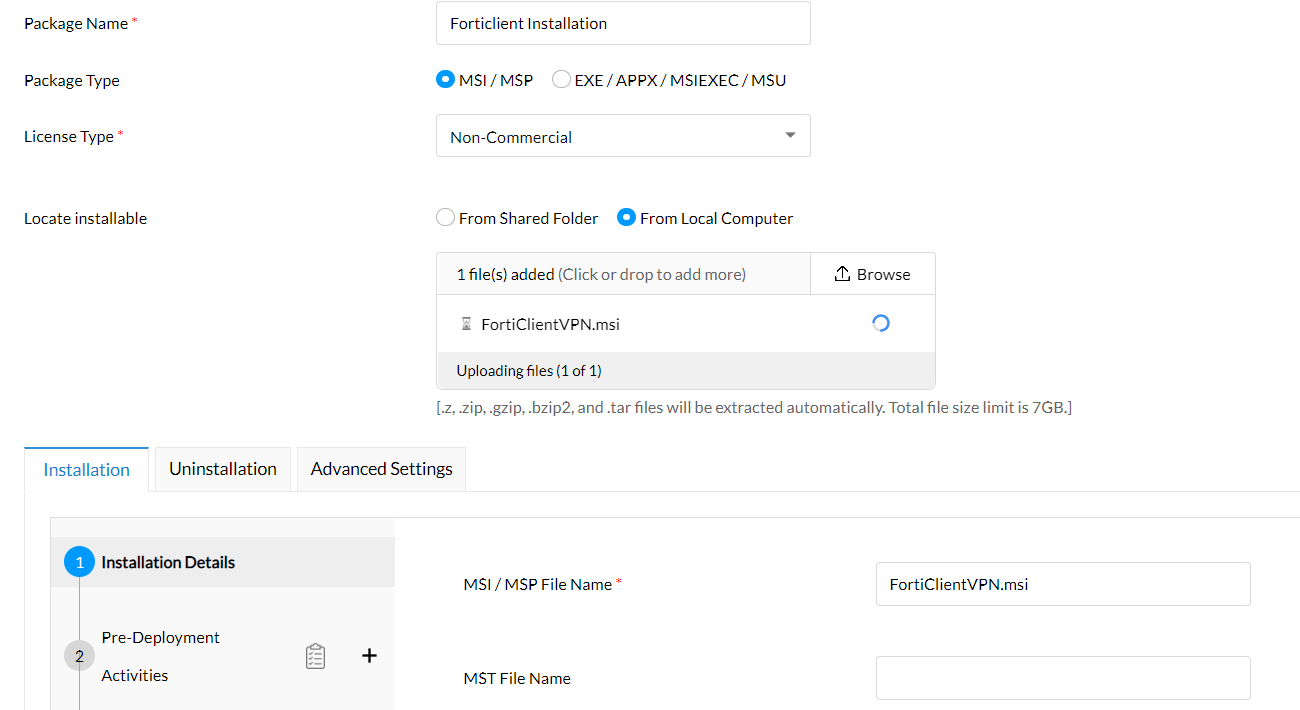Click the clipboard template icon for Pre-Deployment
Screen dimensions: 1300x710
tap(315, 656)
